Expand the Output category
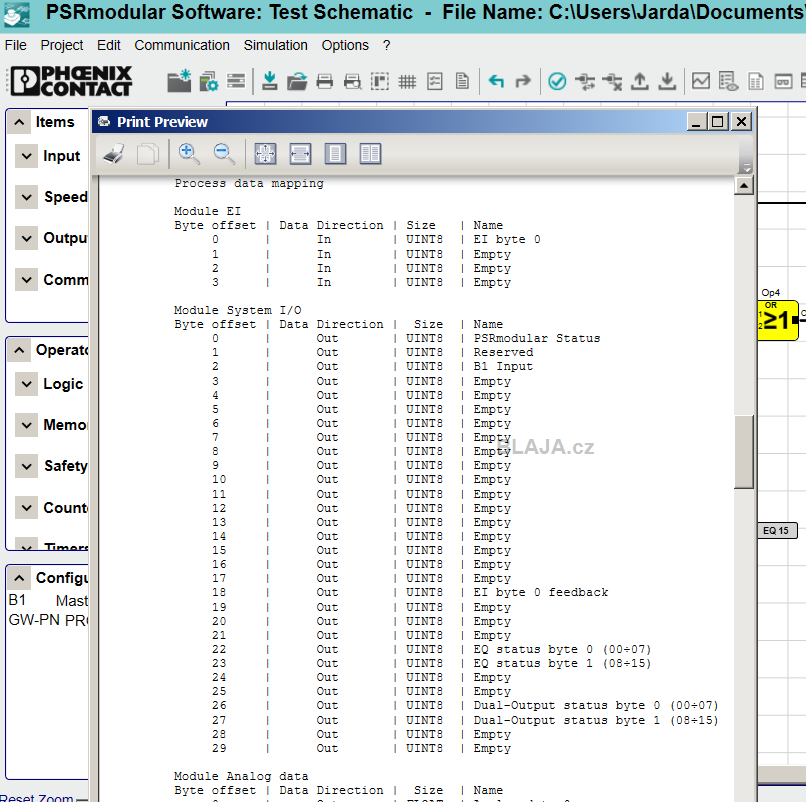The height and width of the screenshot is (802, 806). (26, 238)
